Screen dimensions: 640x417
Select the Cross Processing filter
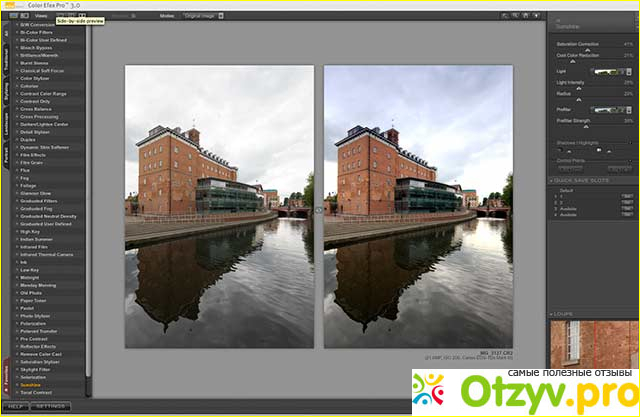click(42, 115)
